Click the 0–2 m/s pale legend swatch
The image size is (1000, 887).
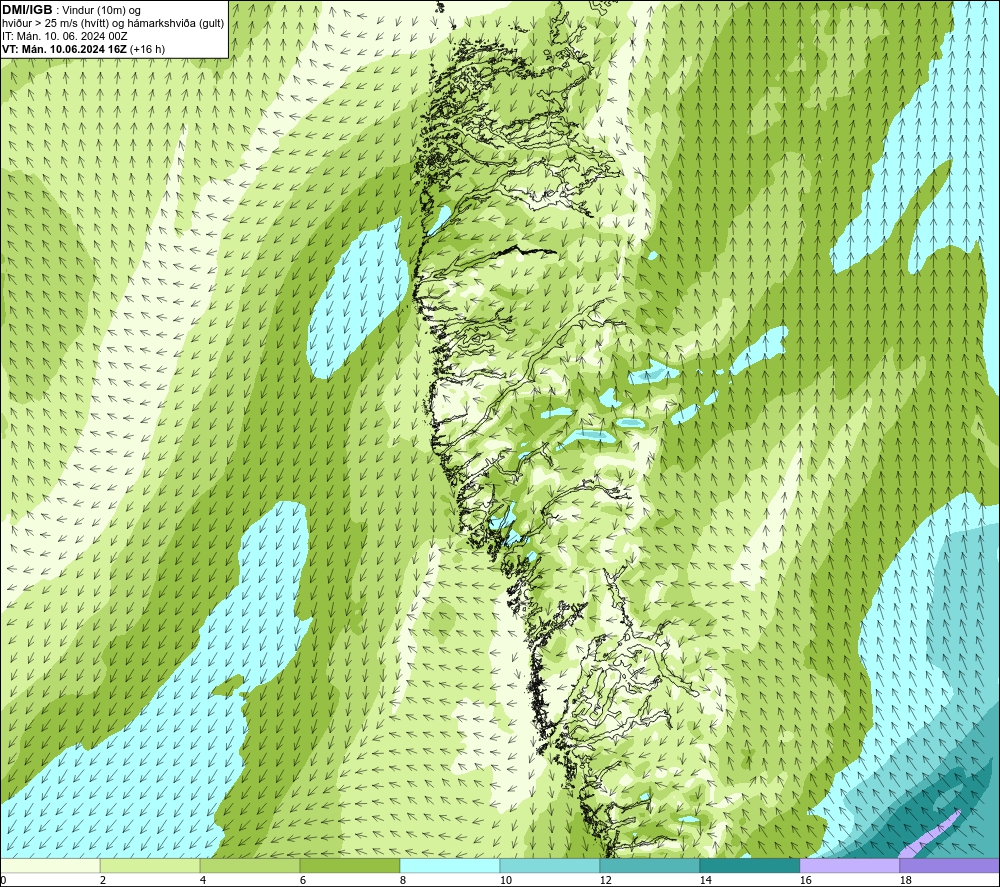coord(50,865)
